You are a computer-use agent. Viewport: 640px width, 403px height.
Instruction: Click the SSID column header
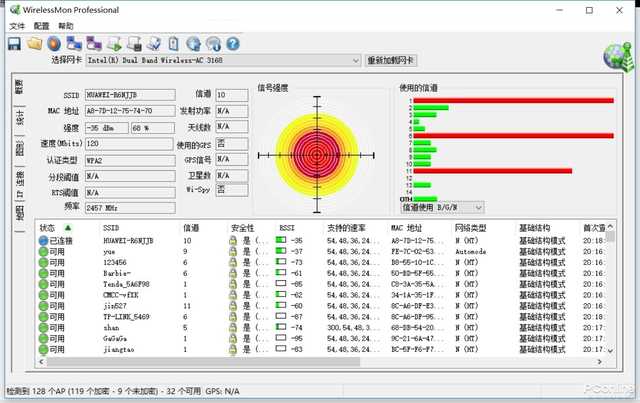pyautogui.click(x=111, y=228)
